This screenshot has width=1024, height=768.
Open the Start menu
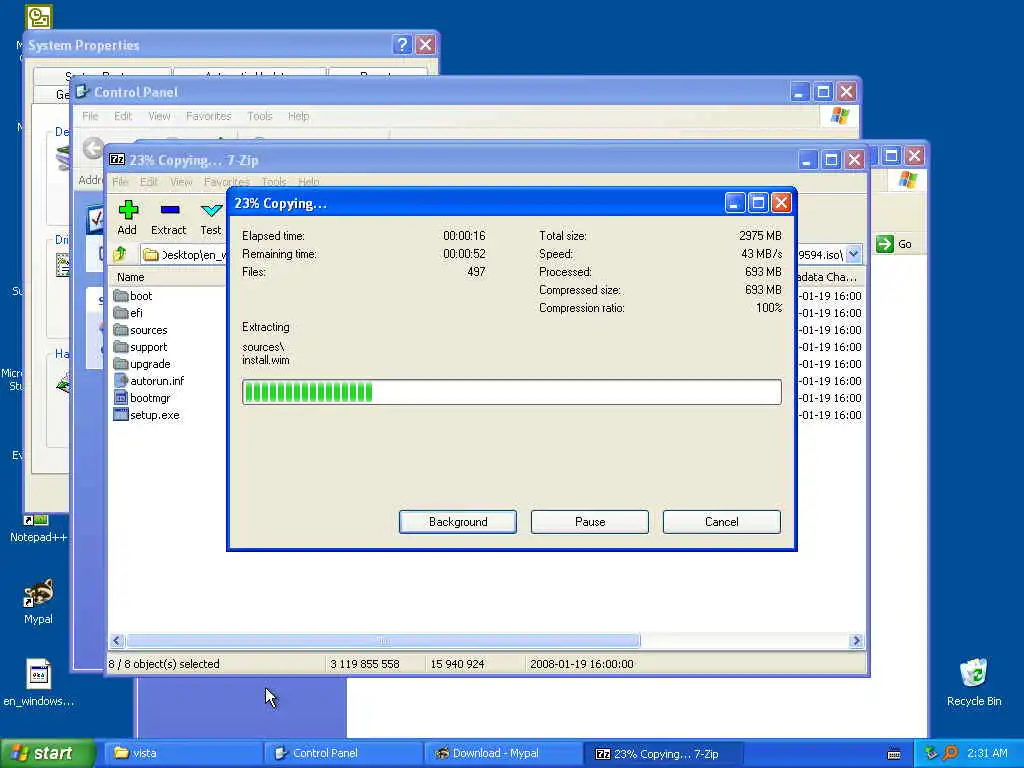click(x=48, y=753)
